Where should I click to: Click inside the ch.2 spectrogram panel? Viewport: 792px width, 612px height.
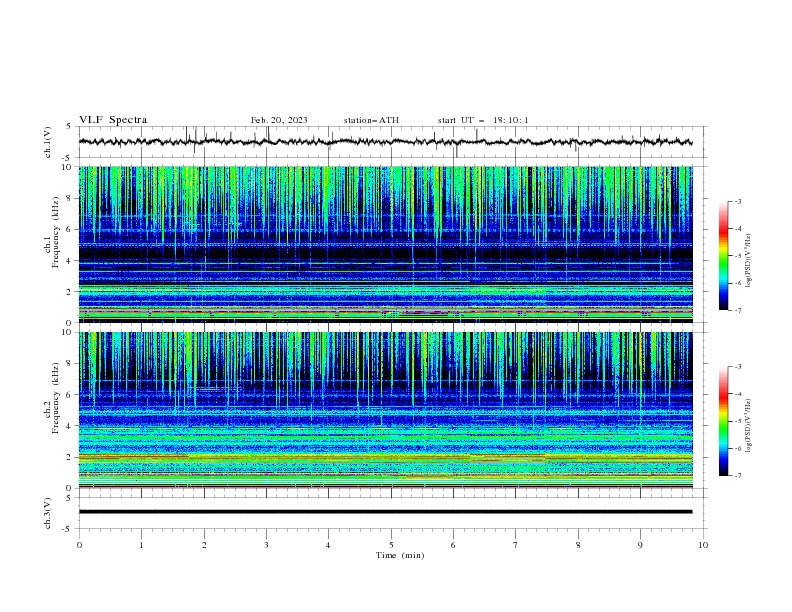[385, 410]
